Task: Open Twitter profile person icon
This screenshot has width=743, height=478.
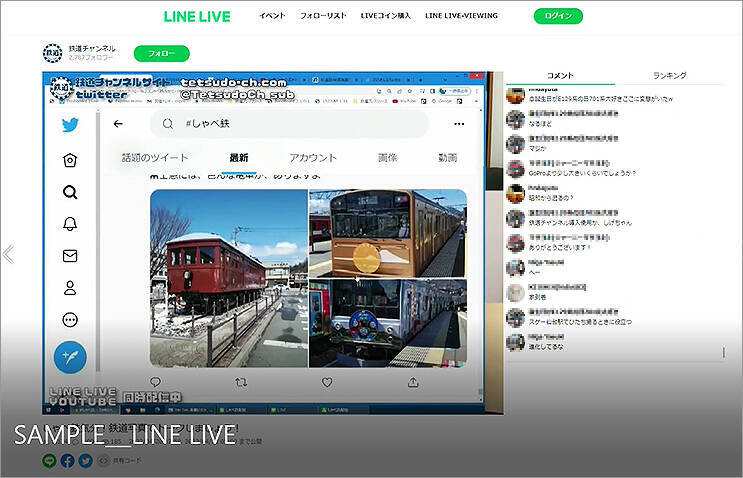Action: click(70, 288)
